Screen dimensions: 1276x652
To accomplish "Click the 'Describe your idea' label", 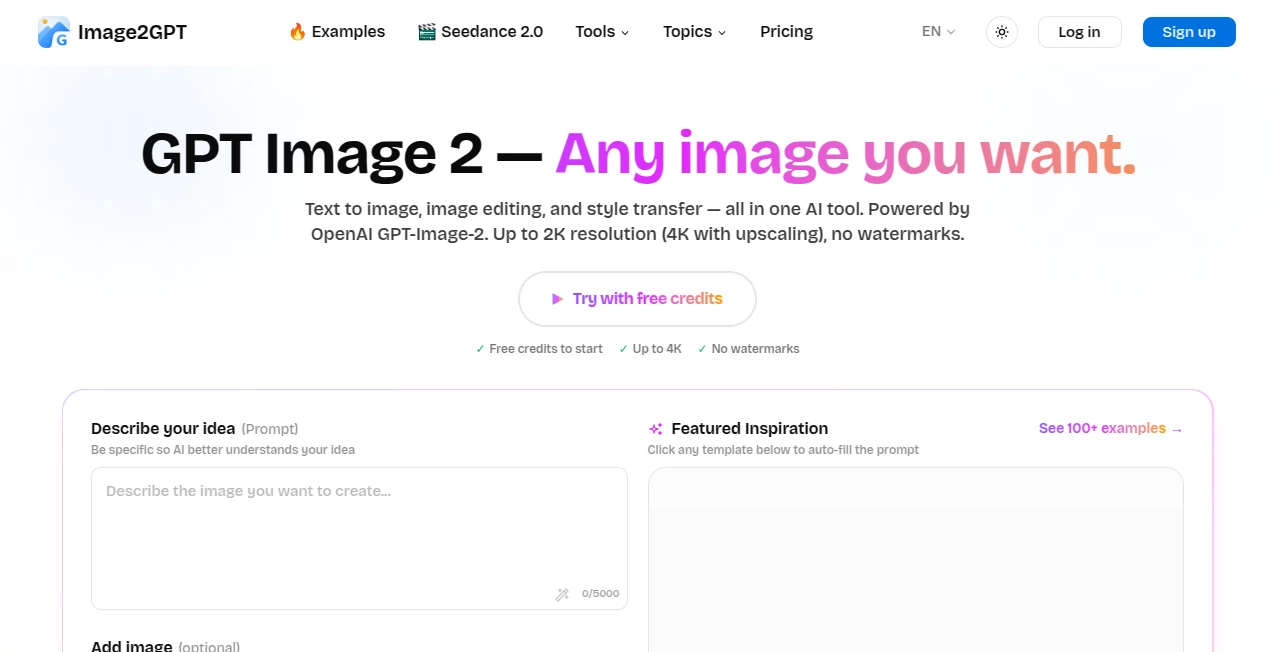I will 163,428.
